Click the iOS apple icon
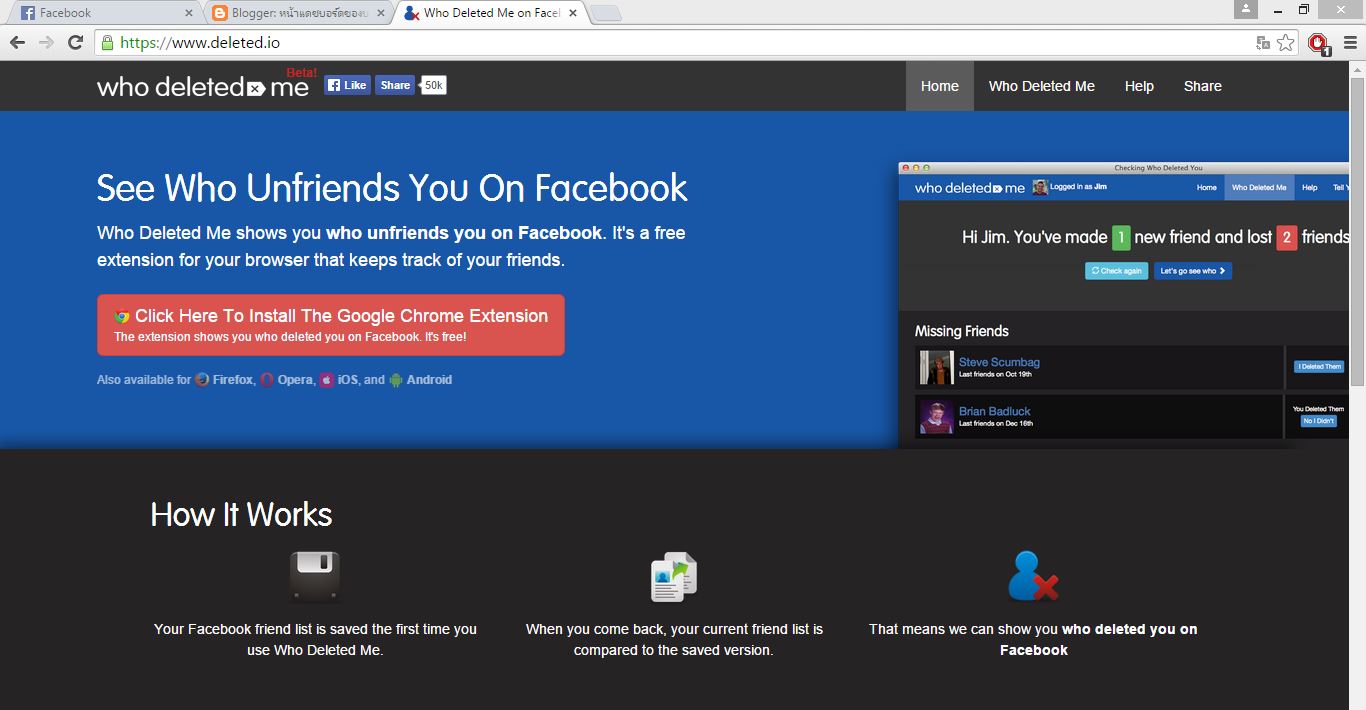This screenshot has width=1366, height=710. tap(327, 380)
